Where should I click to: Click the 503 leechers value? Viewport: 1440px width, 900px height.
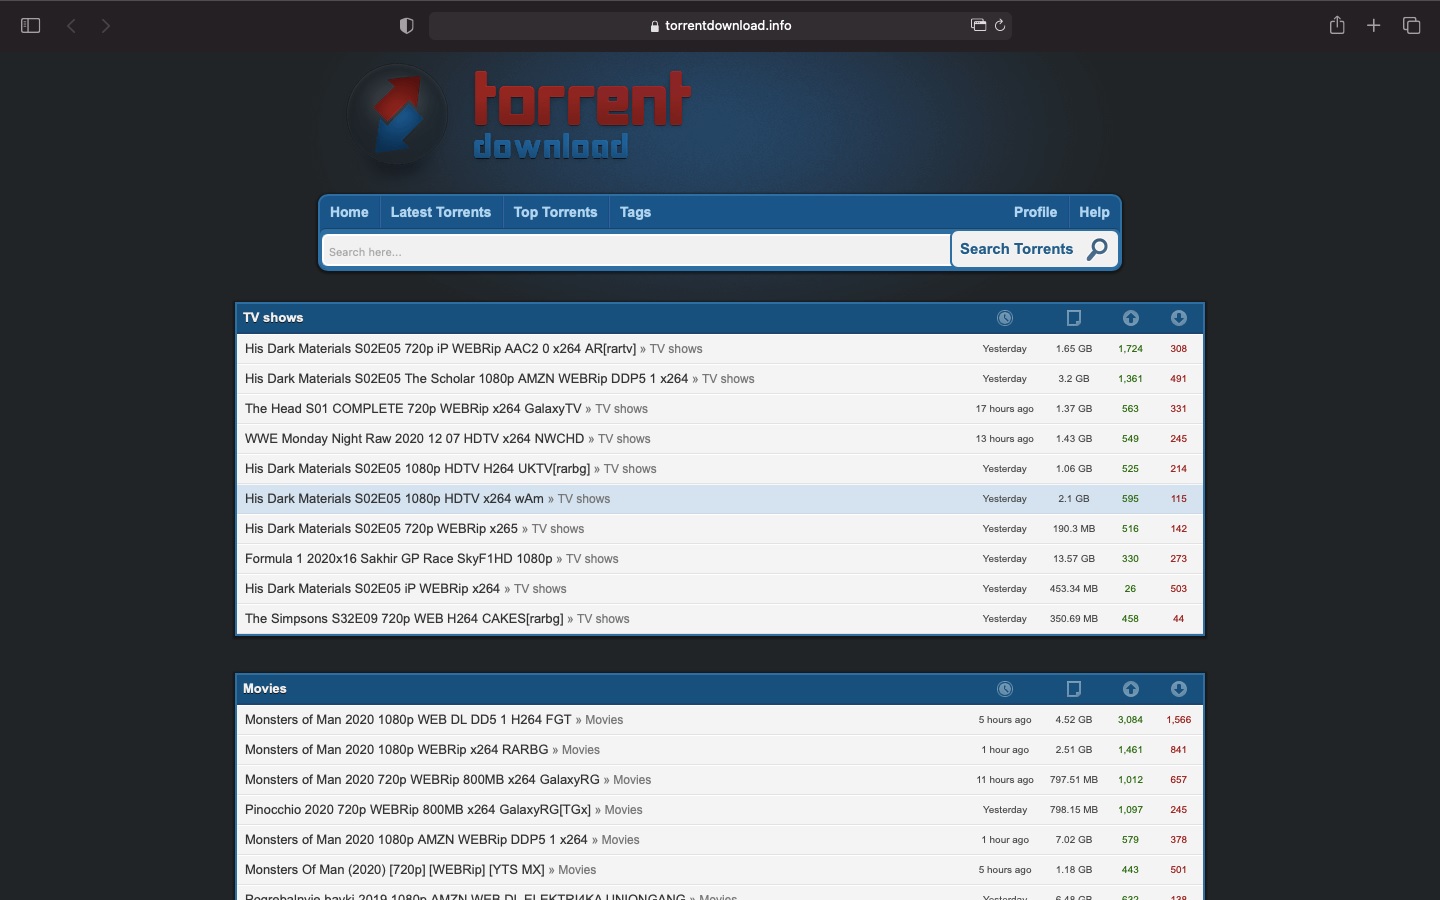[1179, 589]
